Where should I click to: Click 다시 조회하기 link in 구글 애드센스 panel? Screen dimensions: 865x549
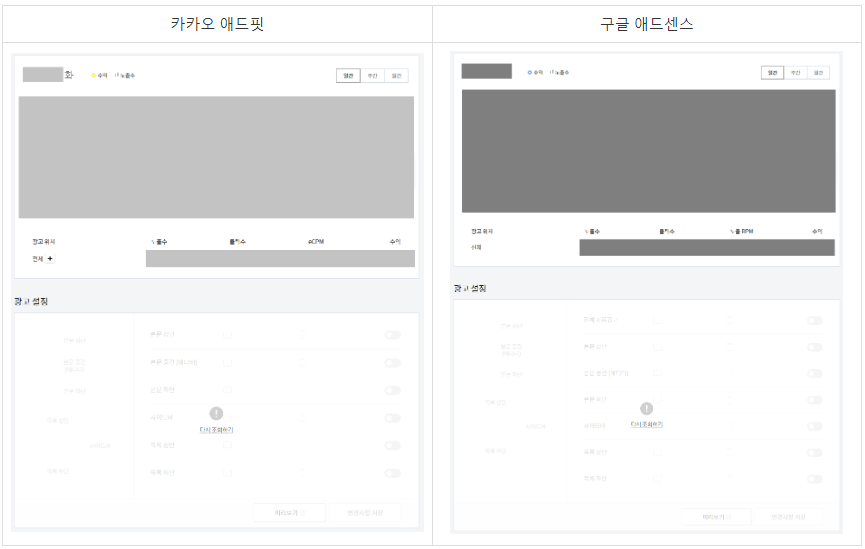click(647, 424)
